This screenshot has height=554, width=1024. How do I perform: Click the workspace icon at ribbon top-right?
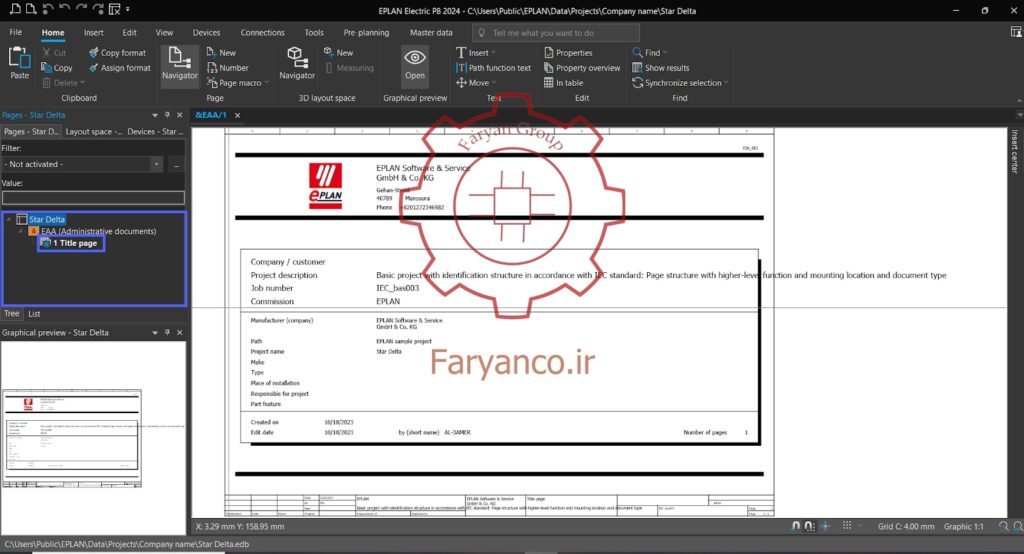coord(1016,32)
